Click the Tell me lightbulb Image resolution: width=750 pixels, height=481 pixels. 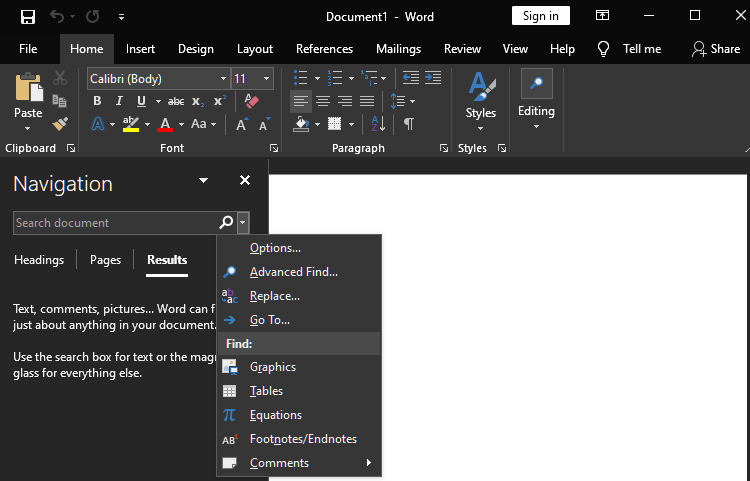pyautogui.click(x=604, y=49)
